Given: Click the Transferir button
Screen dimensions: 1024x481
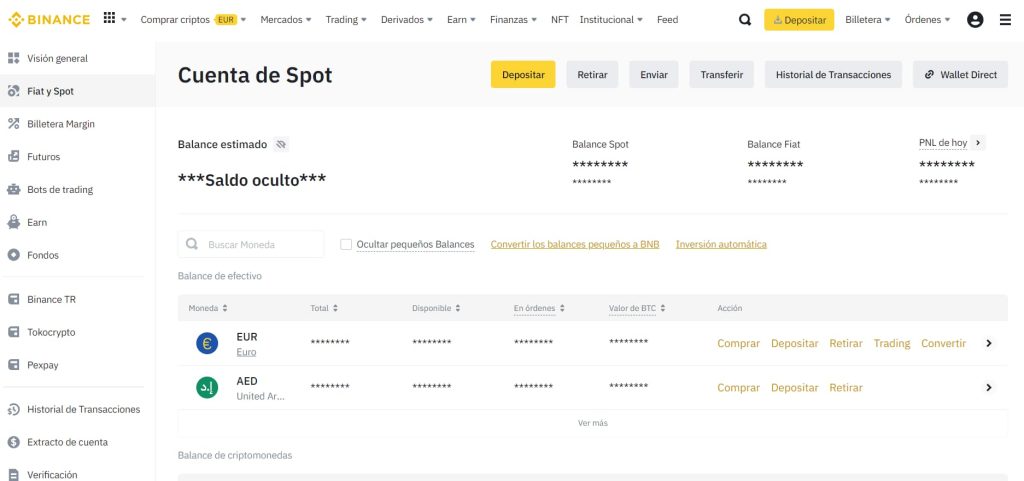Looking at the screenshot, I should [722, 74].
